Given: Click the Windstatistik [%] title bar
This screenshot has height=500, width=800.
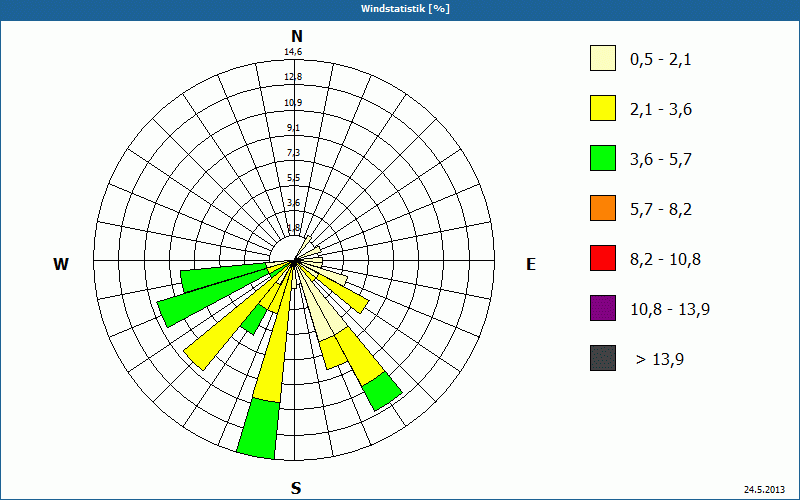Looking at the screenshot, I should point(400,9).
